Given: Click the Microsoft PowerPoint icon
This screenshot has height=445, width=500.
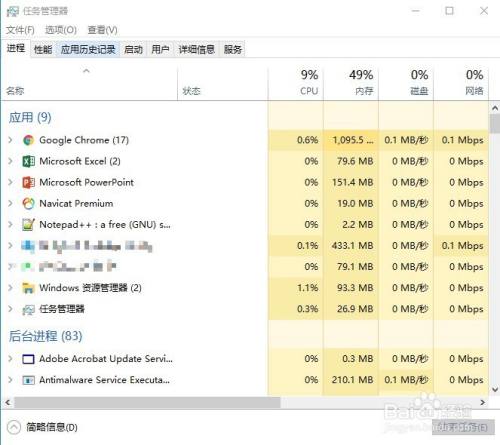Looking at the screenshot, I should 28,183.
